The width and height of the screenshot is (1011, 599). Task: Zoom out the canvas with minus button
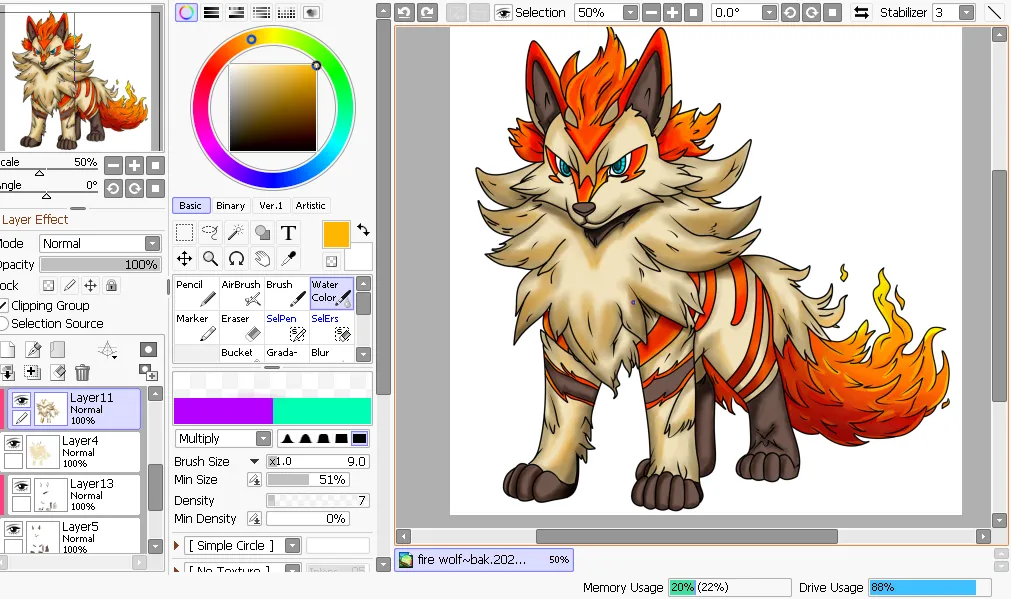(x=652, y=12)
